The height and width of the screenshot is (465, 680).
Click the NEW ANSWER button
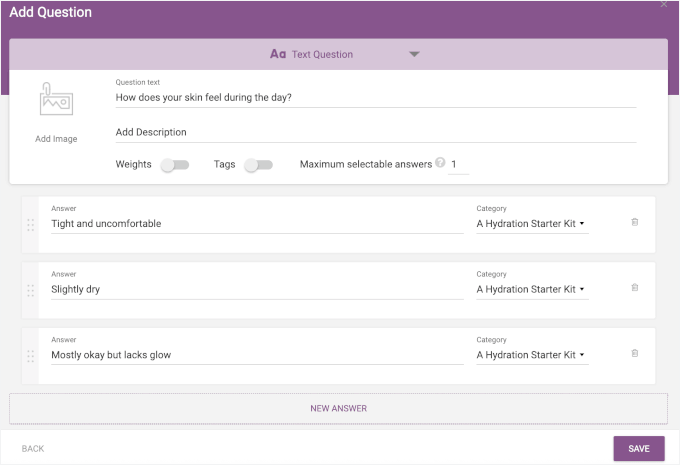[338, 408]
